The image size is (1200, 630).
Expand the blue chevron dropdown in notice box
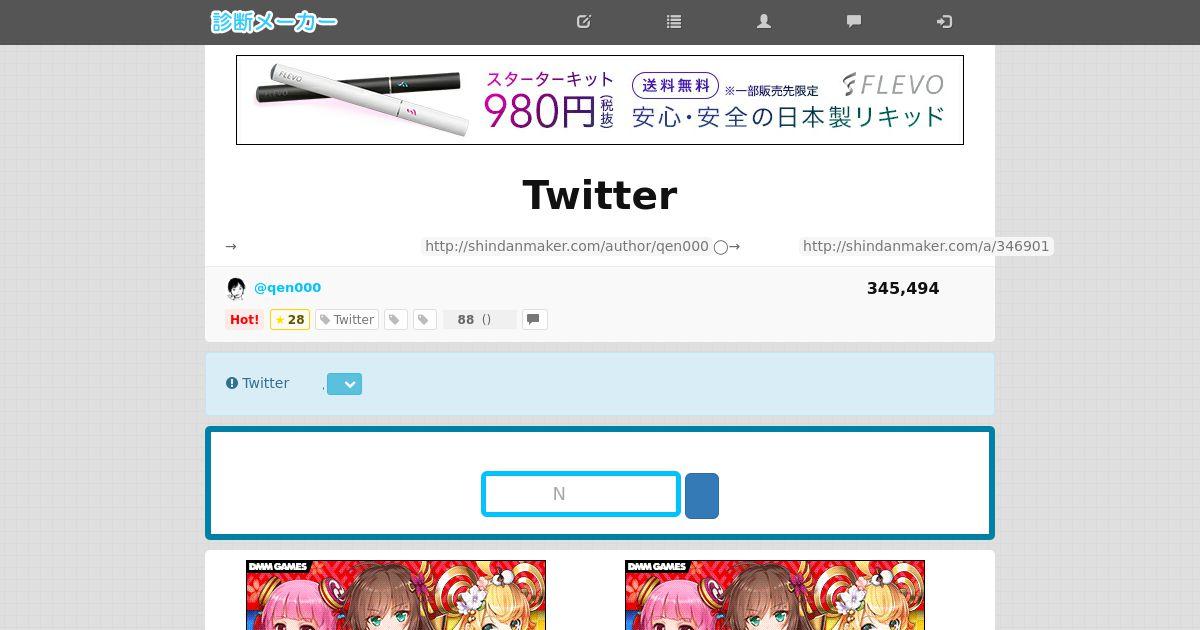click(x=344, y=384)
